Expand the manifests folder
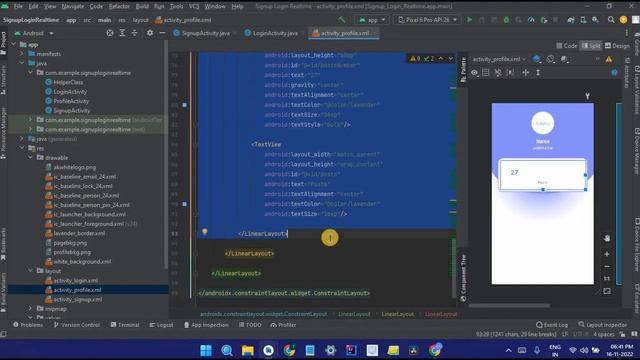 click(x=22, y=54)
